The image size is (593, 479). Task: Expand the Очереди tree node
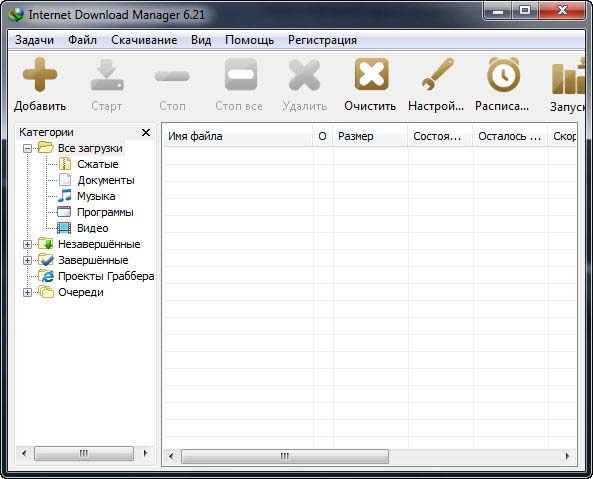(x=27, y=292)
